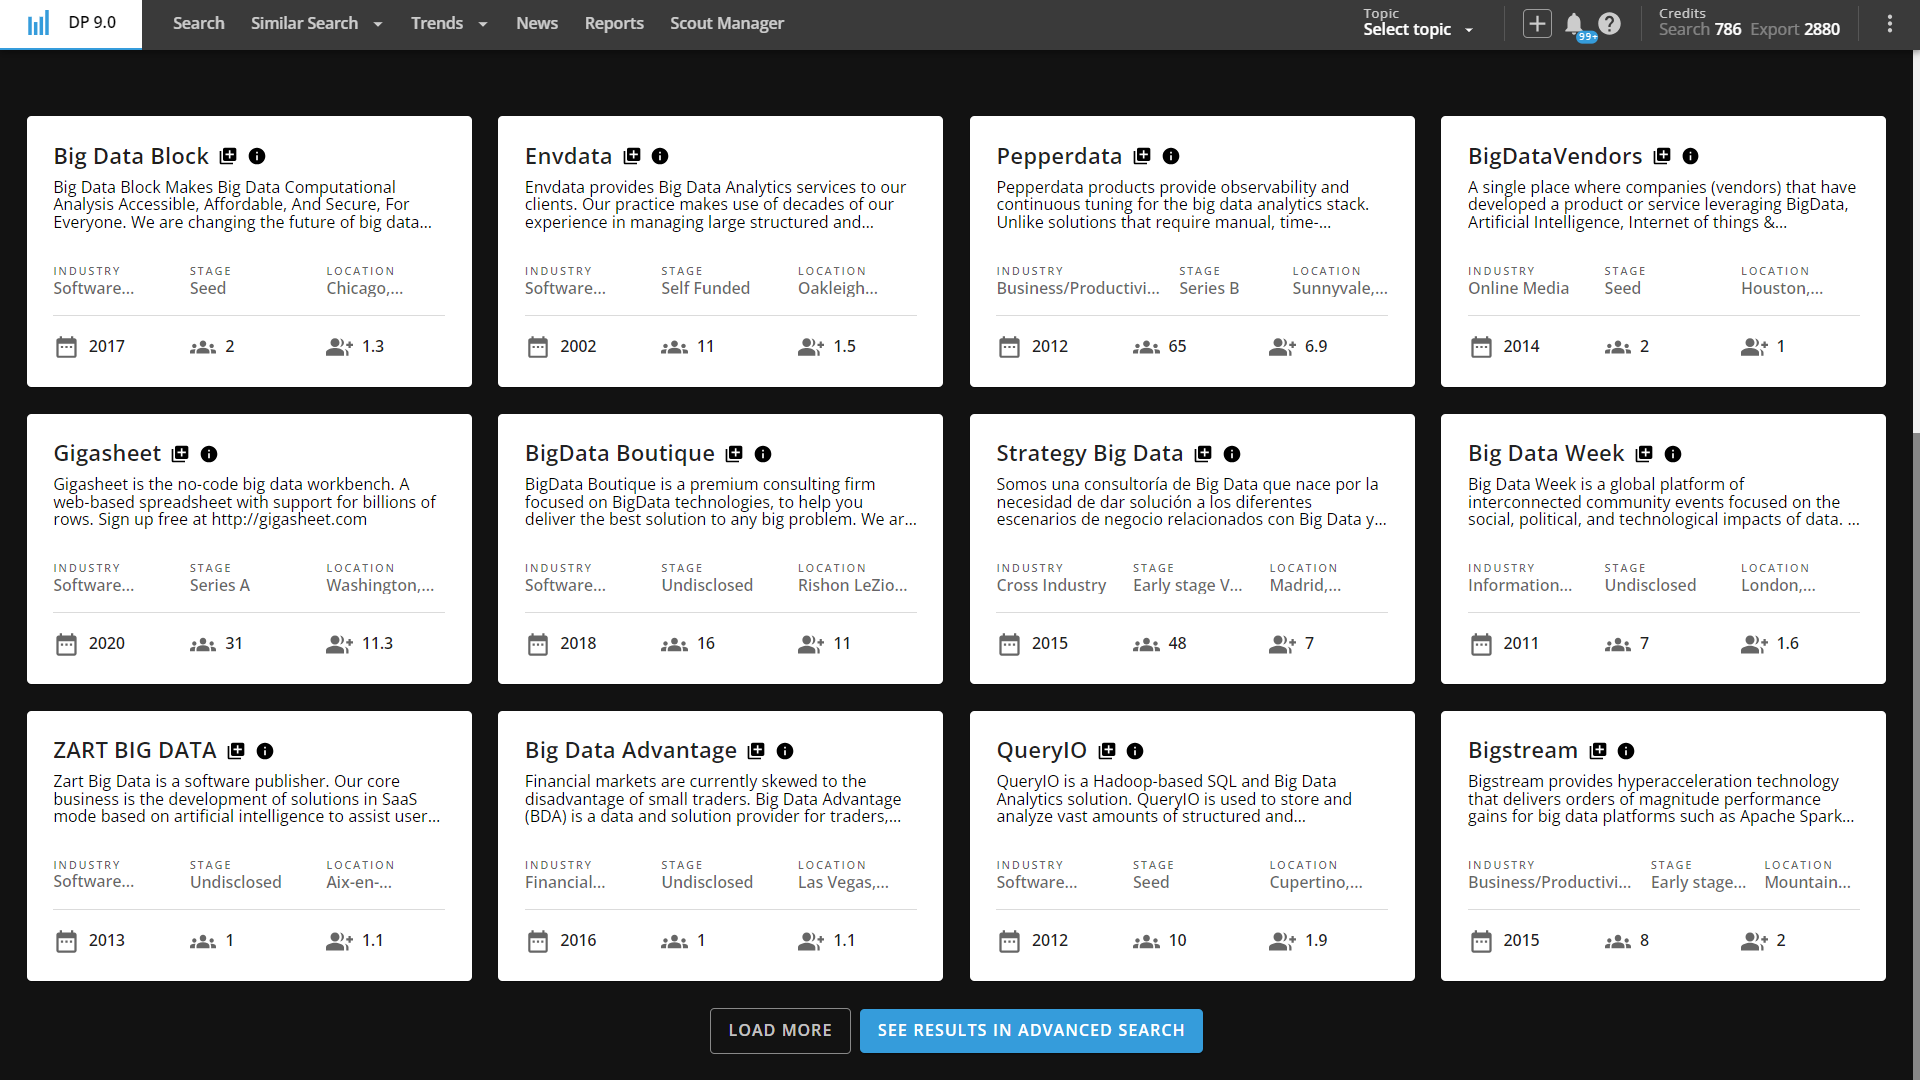Open the Reports page
This screenshot has height=1080, width=1920.
point(614,23)
